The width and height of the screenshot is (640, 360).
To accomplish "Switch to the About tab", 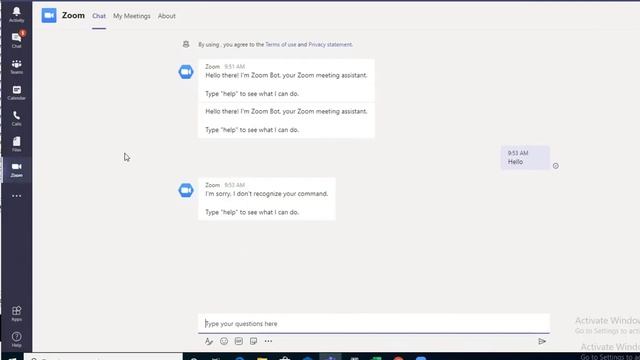I will click(x=167, y=16).
